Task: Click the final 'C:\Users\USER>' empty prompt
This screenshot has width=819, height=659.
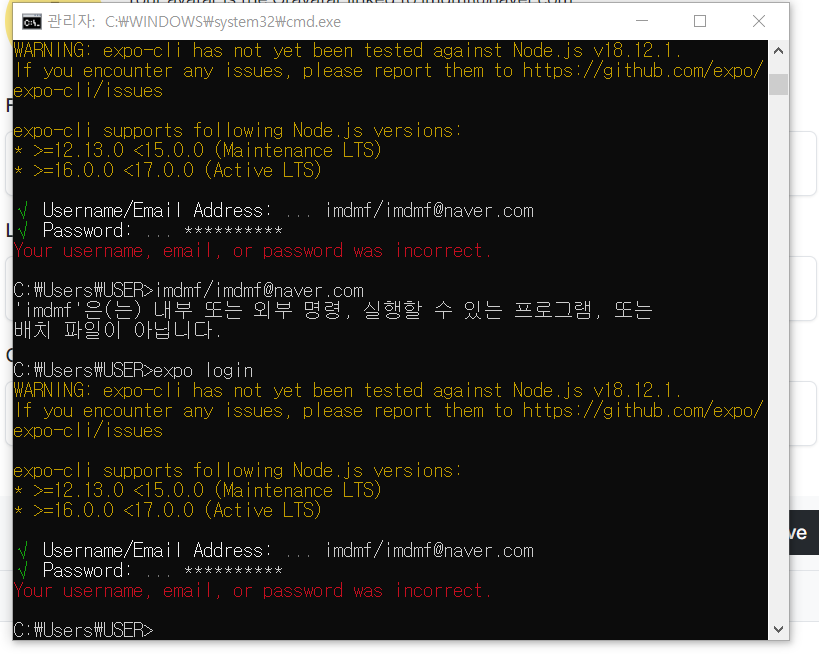Action: 83,630
